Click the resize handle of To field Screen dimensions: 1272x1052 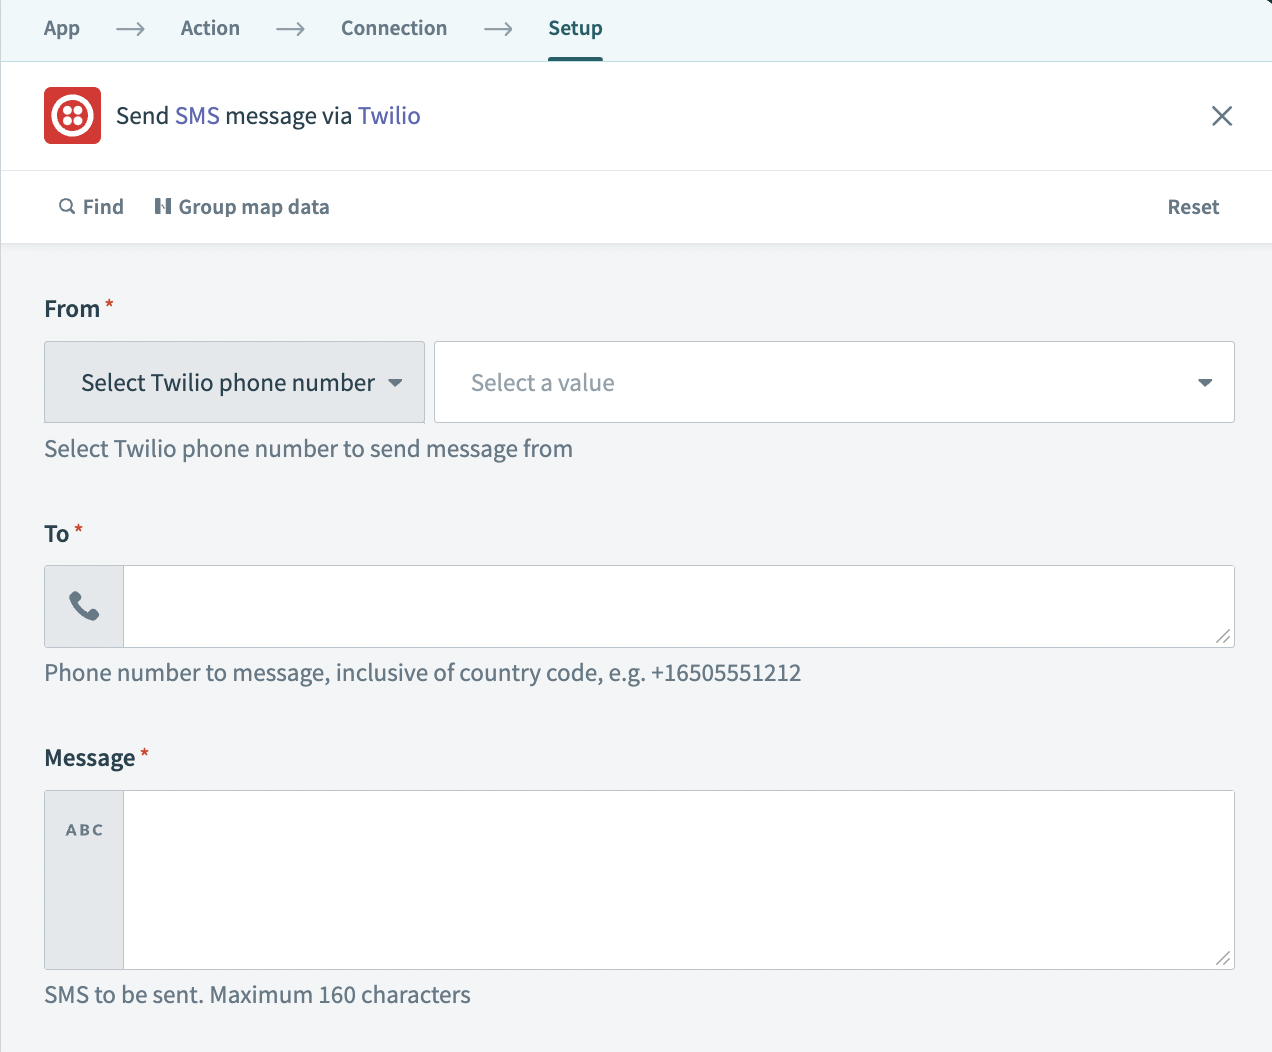[x=1222, y=636]
